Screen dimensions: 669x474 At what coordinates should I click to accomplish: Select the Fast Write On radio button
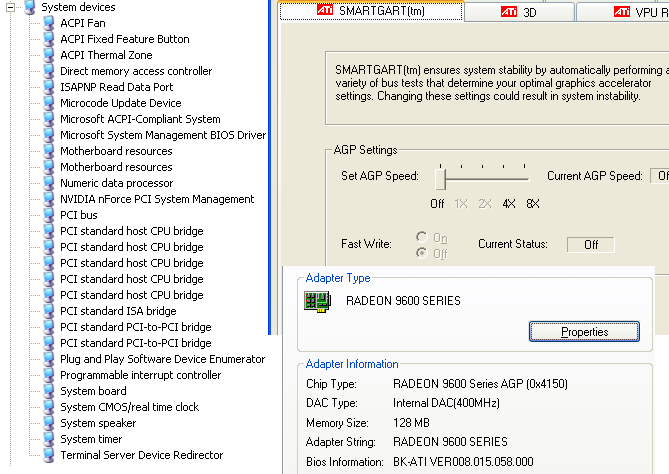tap(424, 238)
